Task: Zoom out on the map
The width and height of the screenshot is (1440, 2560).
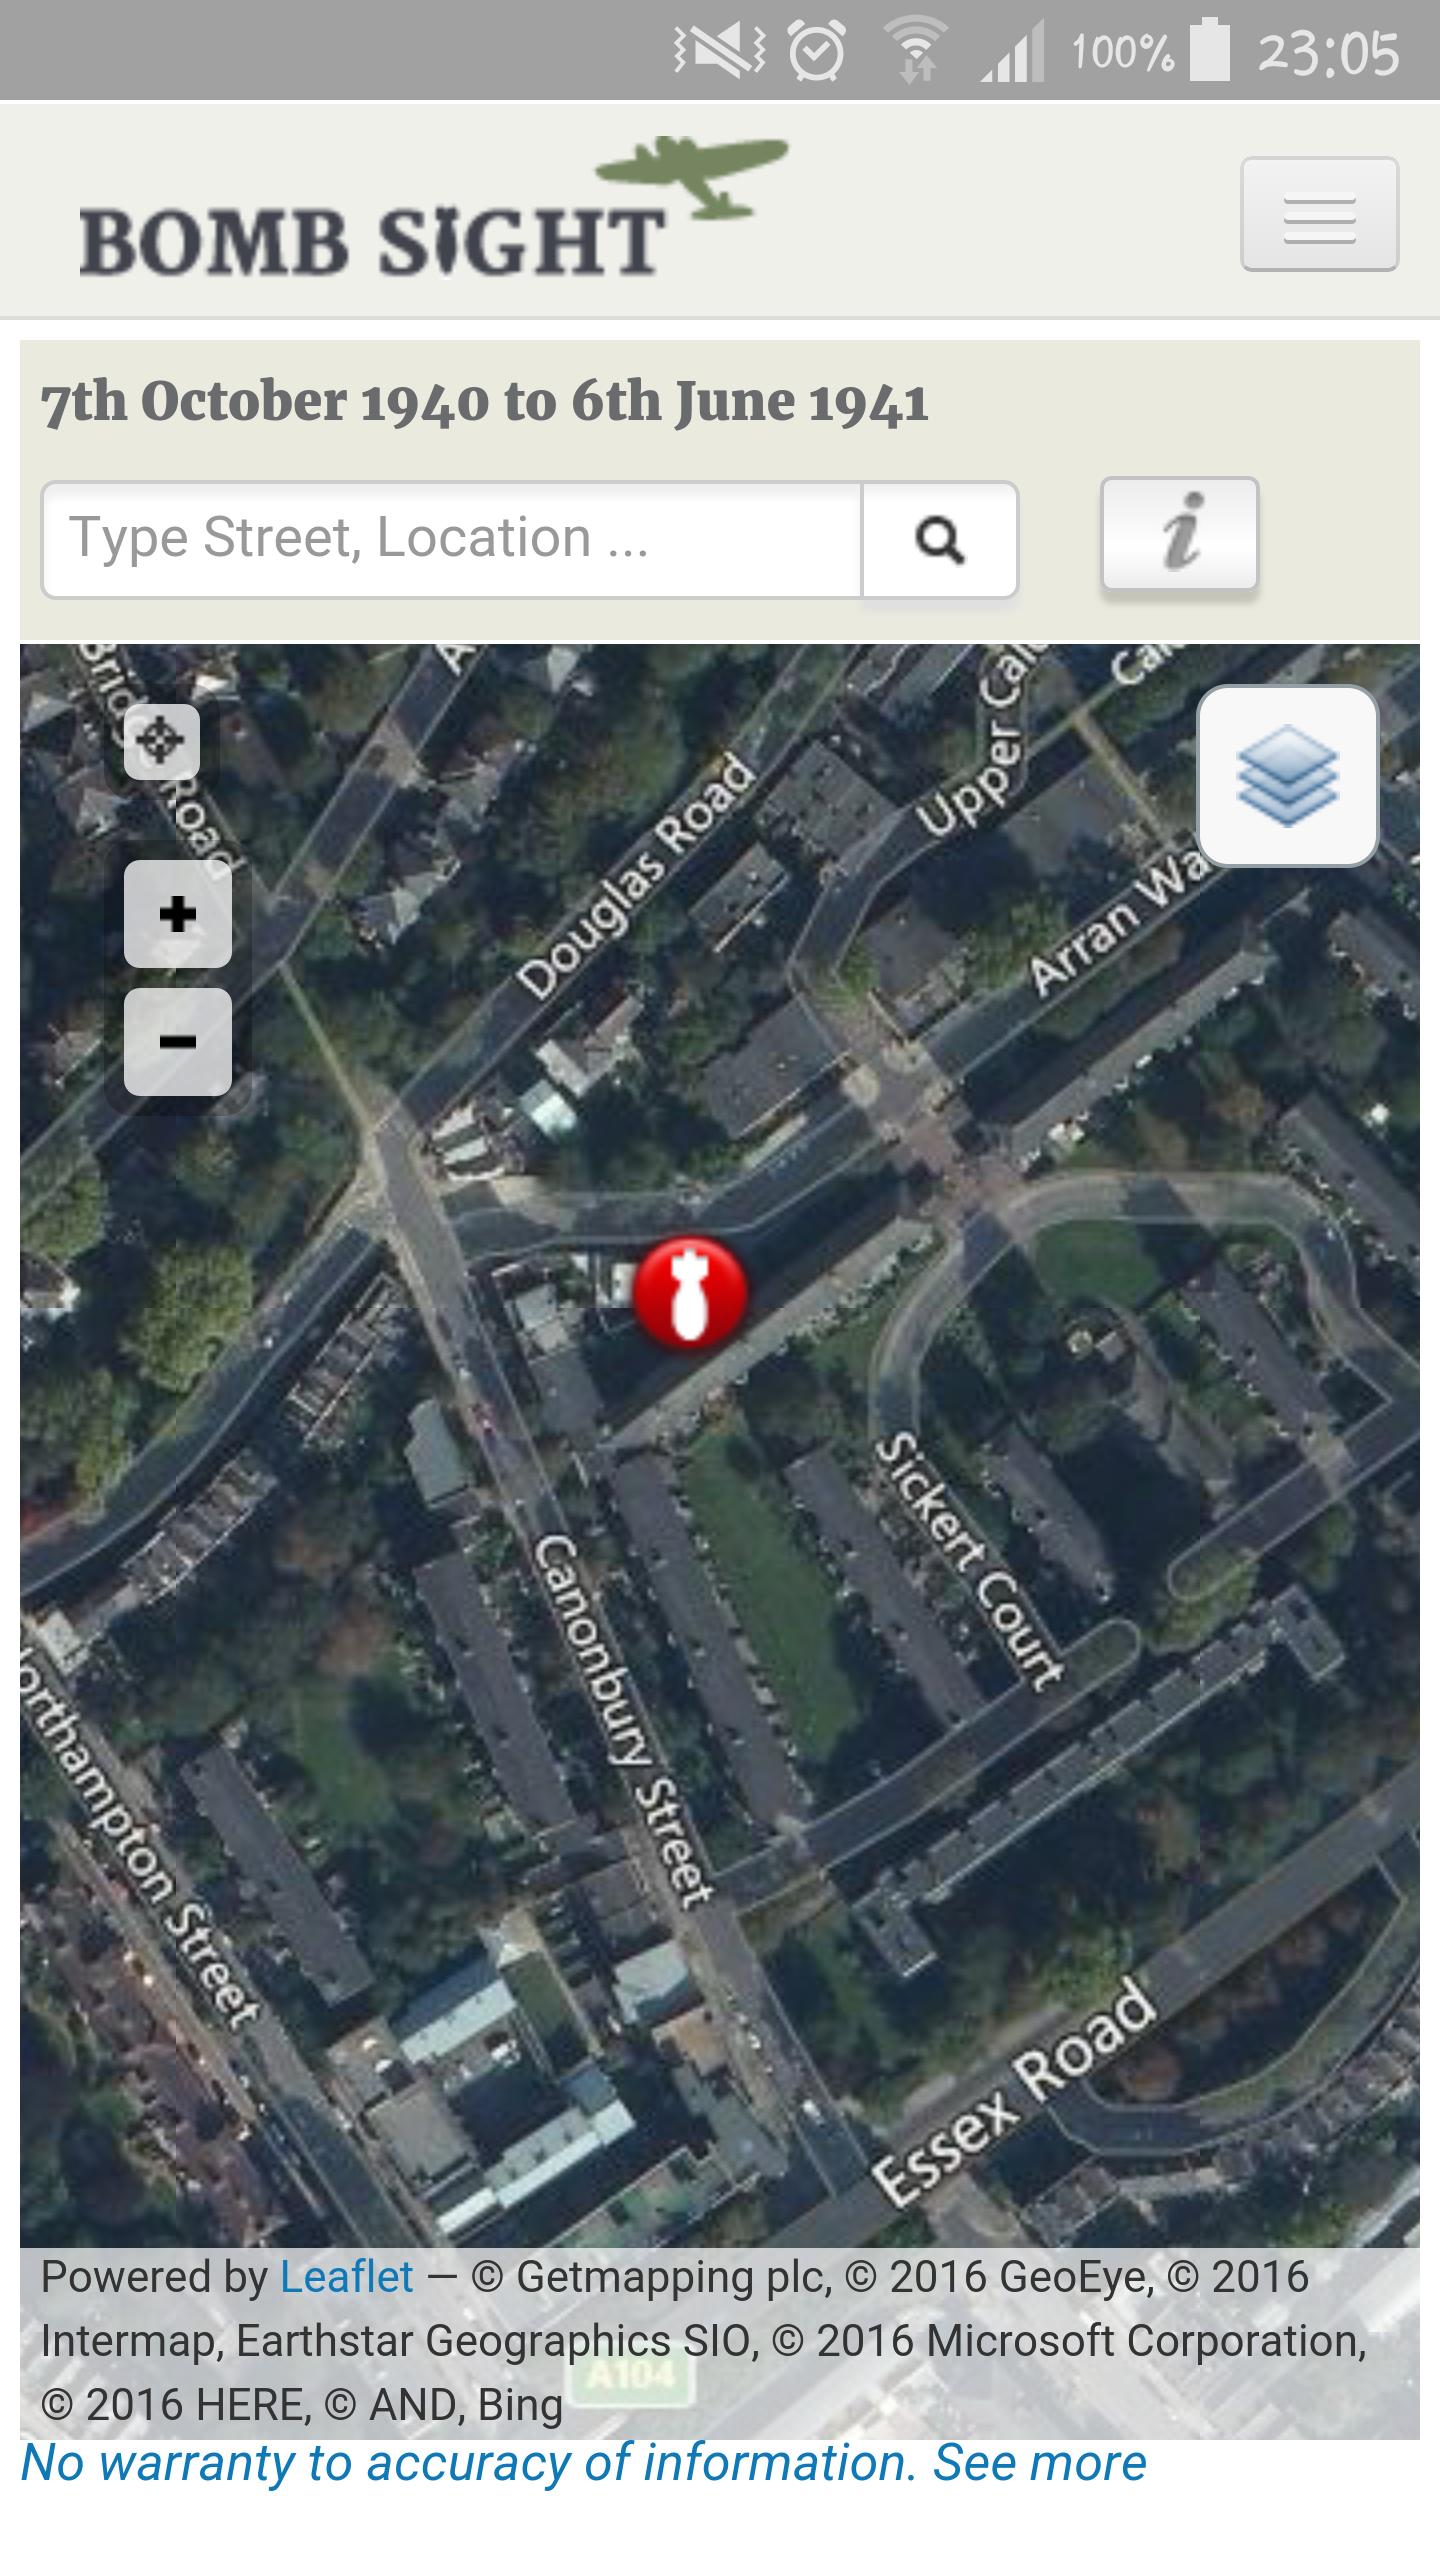Action: coord(178,1042)
